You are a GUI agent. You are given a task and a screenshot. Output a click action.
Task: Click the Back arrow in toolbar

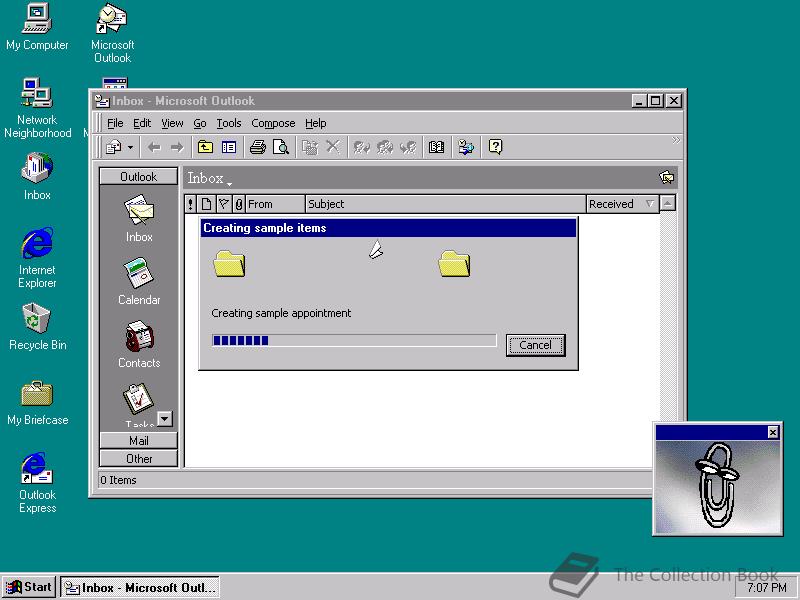(154, 148)
